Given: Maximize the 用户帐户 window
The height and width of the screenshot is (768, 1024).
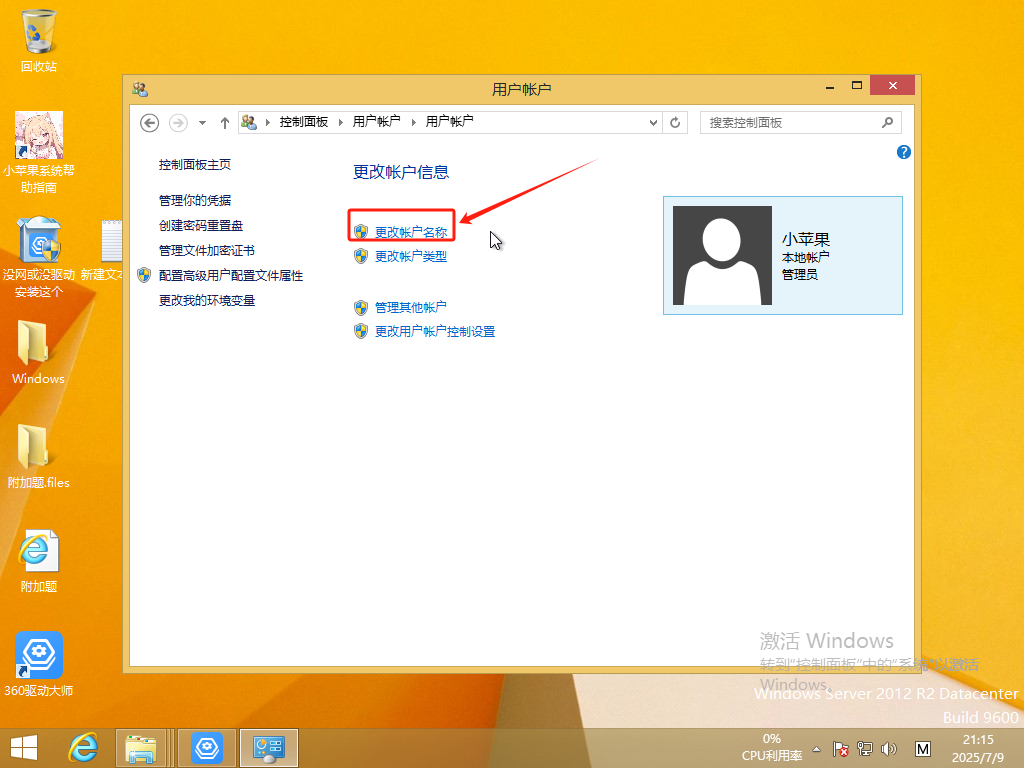Looking at the screenshot, I should (857, 86).
